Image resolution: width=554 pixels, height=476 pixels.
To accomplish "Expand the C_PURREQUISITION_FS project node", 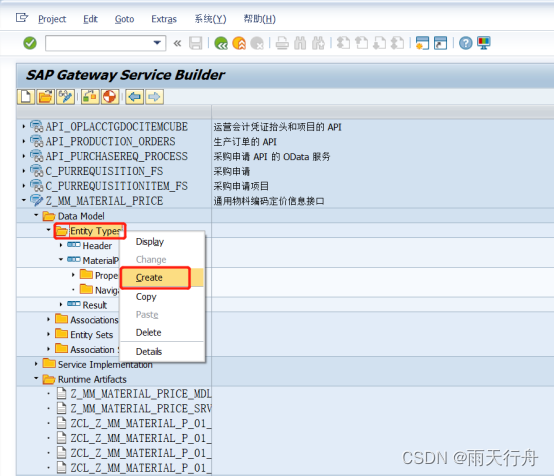I will [24, 171].
